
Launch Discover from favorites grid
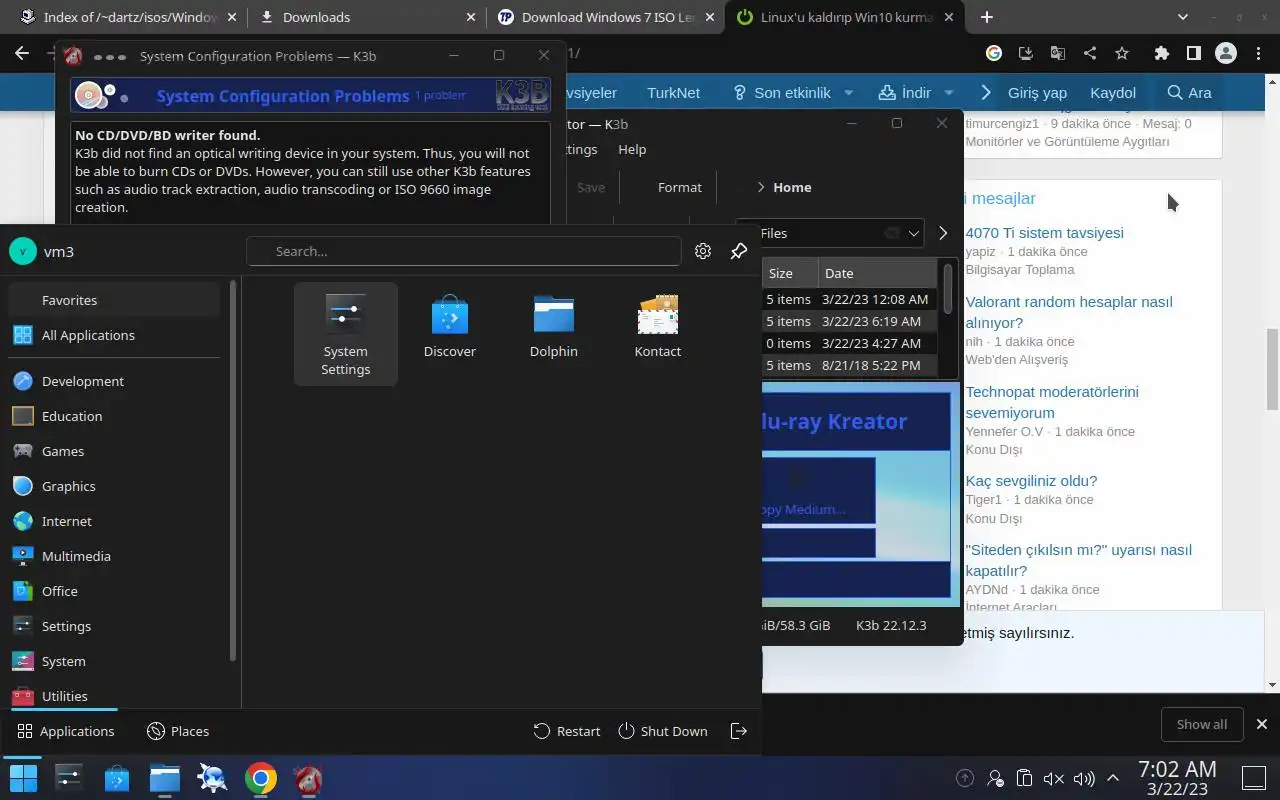click(450, 327)
